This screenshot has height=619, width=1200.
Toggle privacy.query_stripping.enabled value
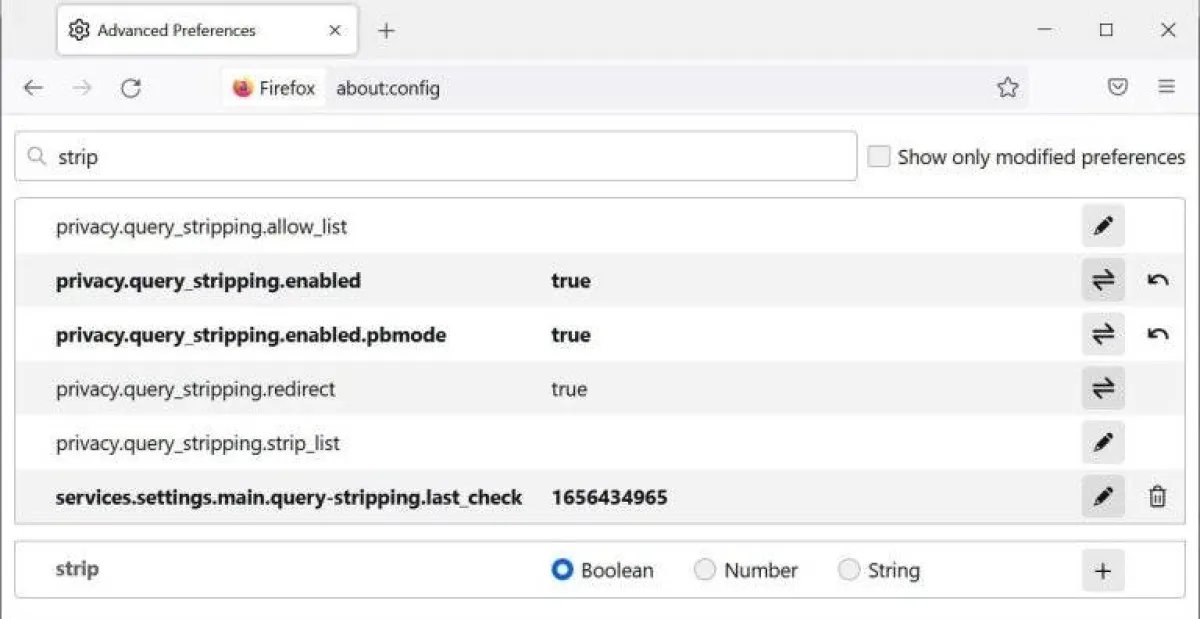click(x=1103, y=281)
